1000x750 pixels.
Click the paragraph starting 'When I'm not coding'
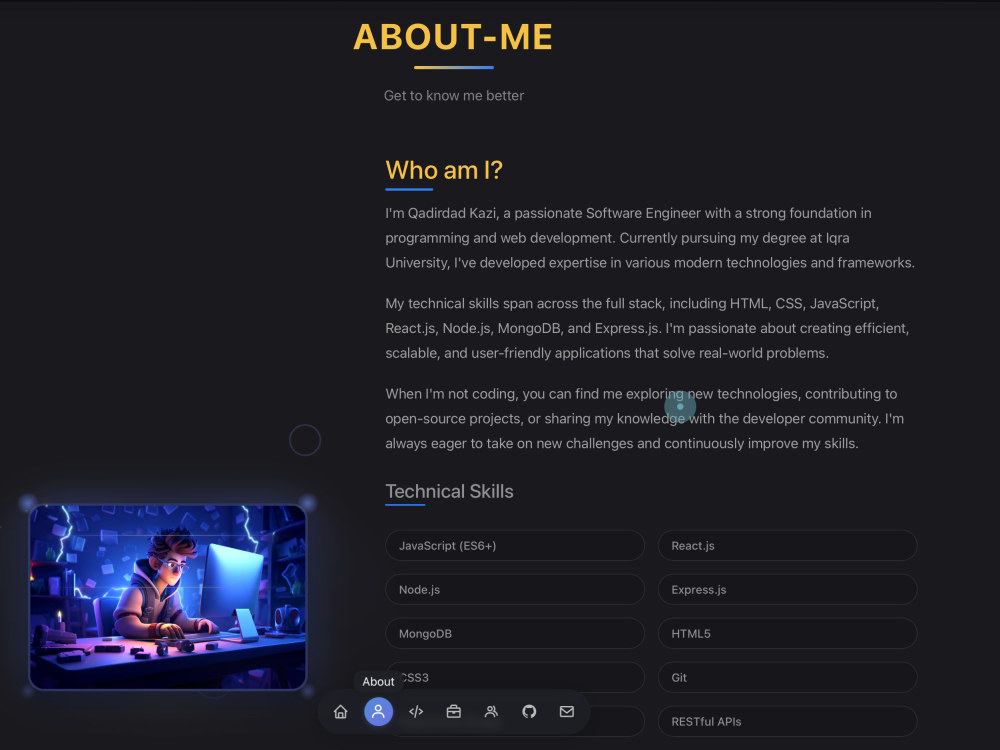pyautogui.click(x=644, y=418)
